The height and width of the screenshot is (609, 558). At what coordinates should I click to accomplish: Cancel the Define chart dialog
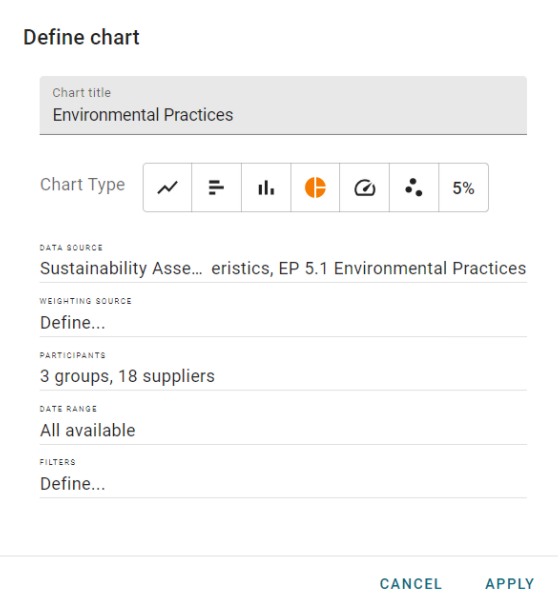[x=411, y=584]
